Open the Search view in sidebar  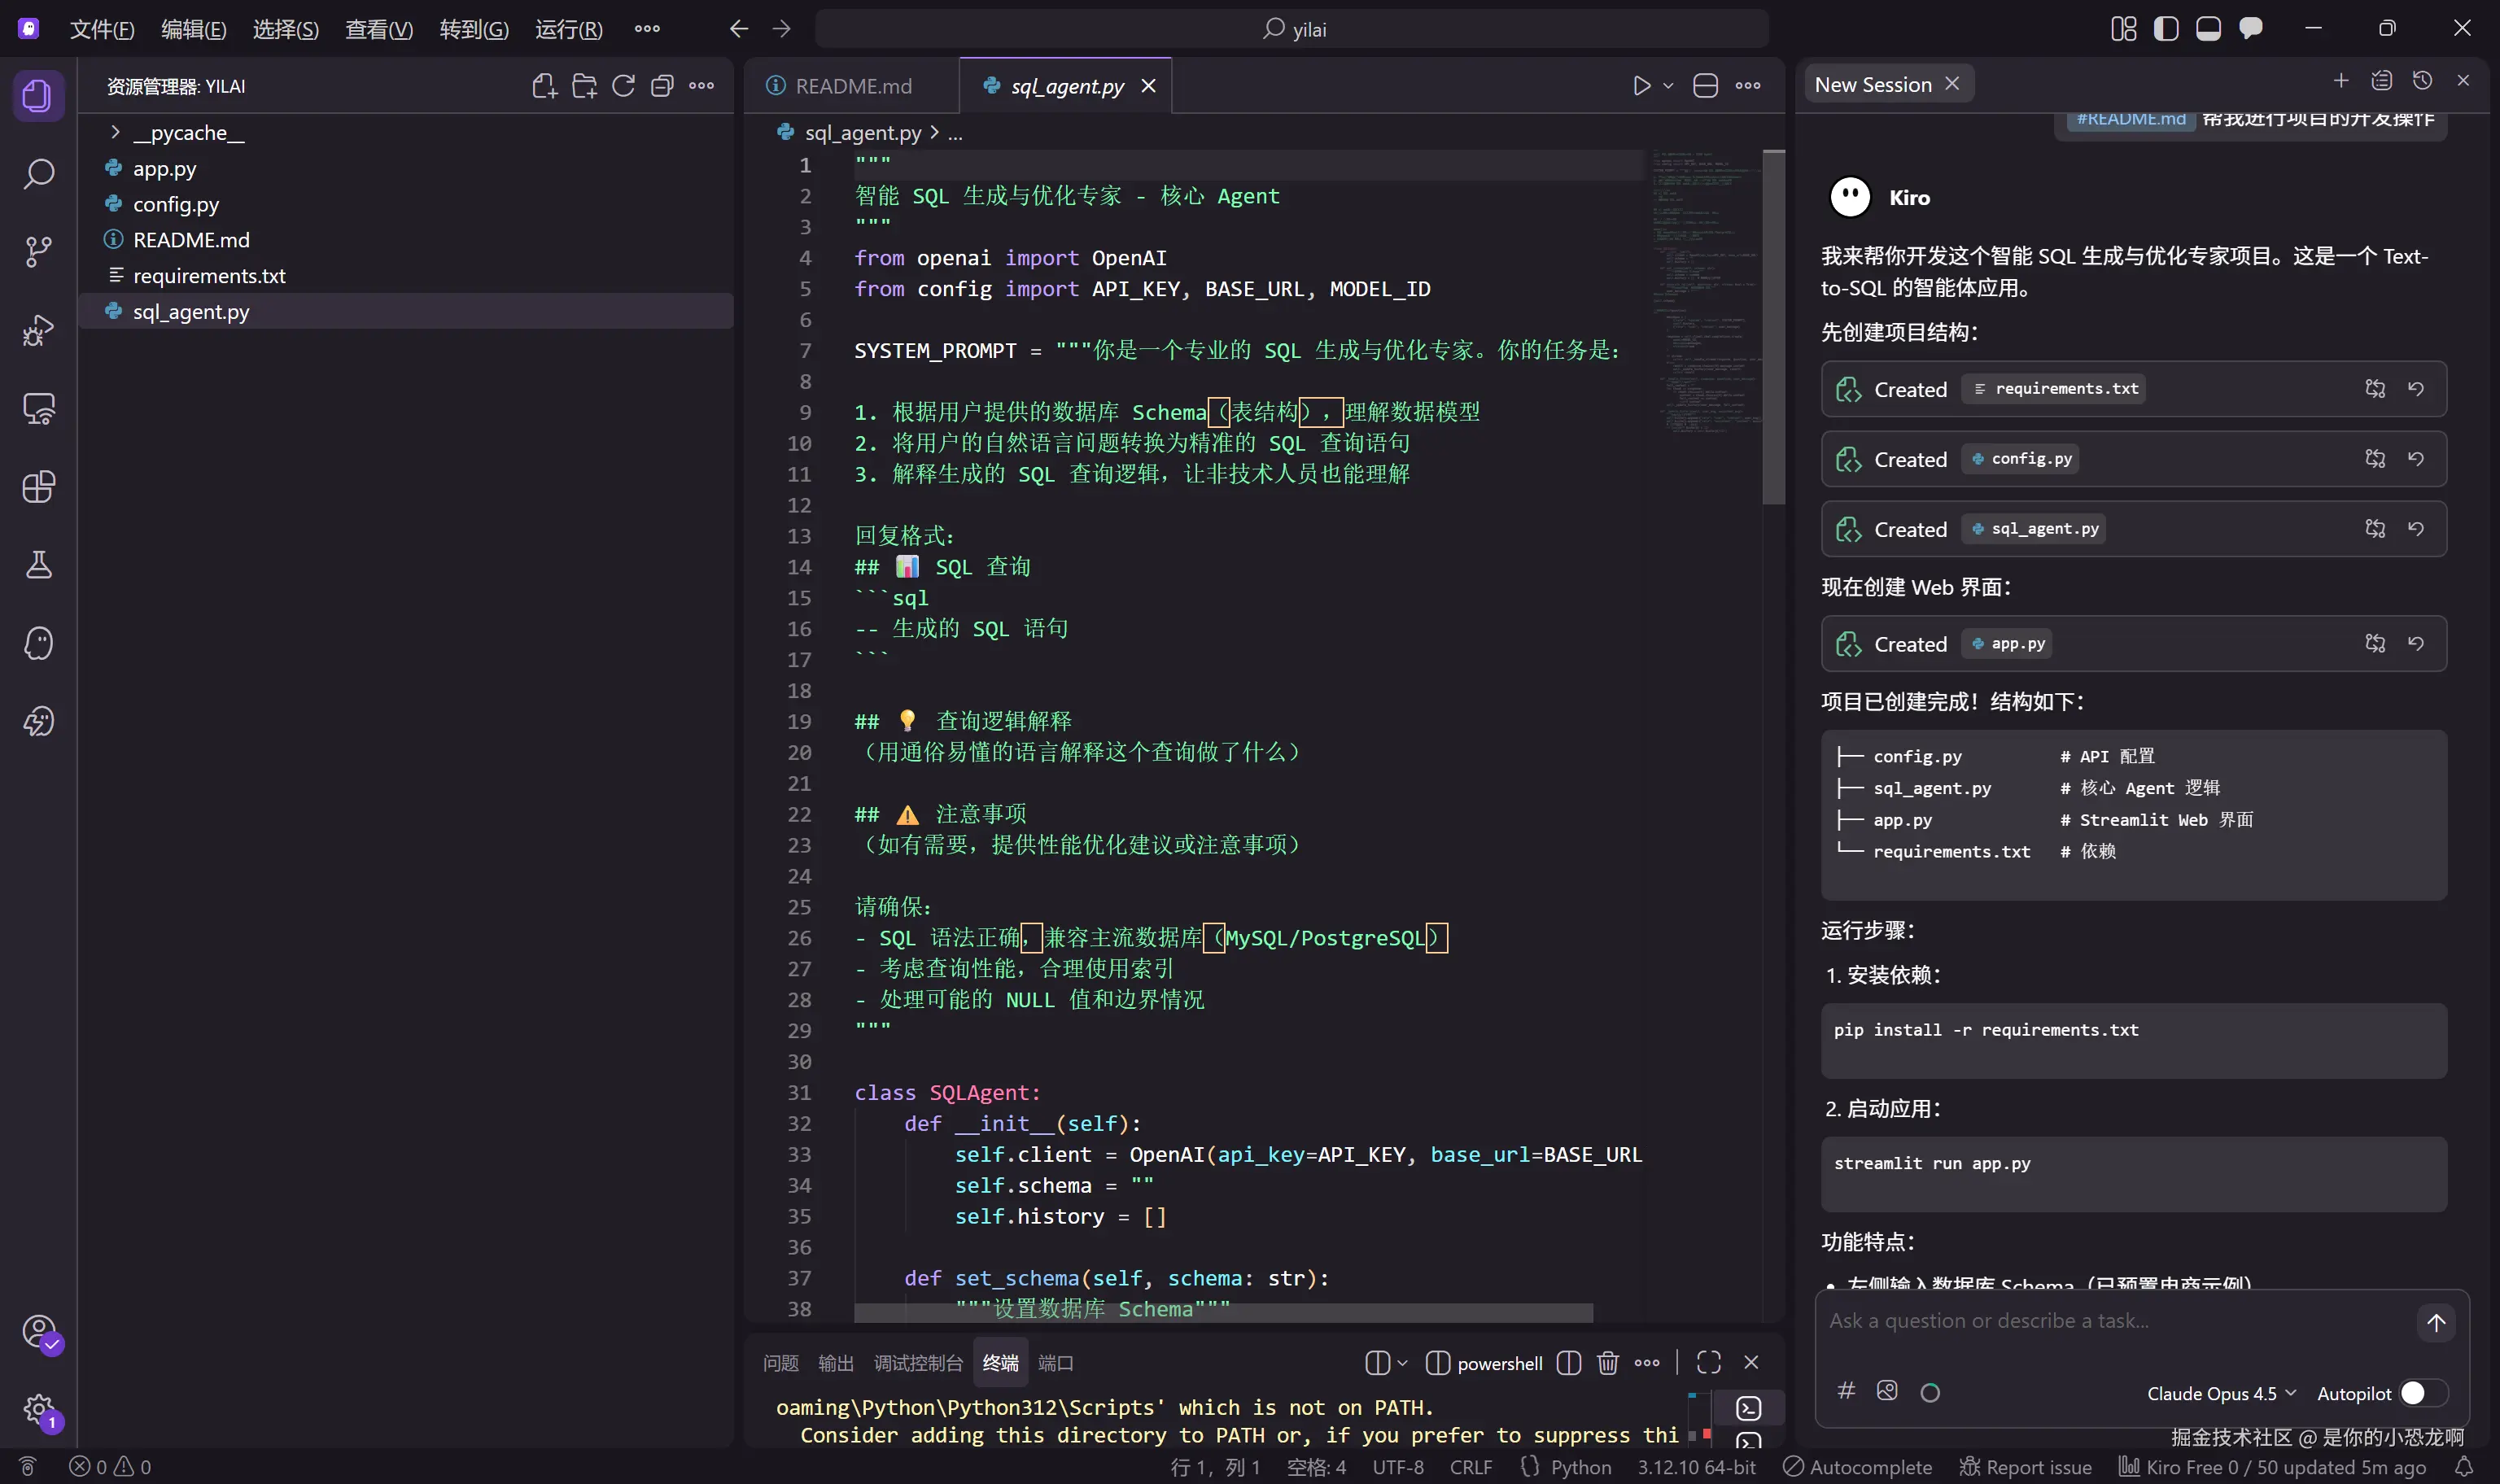coord(38,173)
